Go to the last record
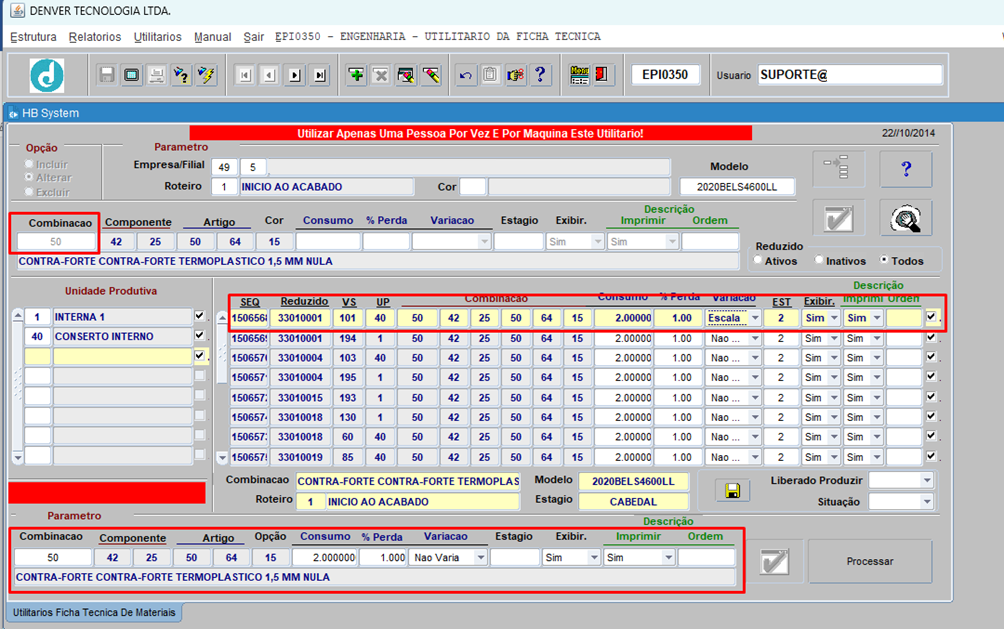1004x629 pixels. click(320, 75)
